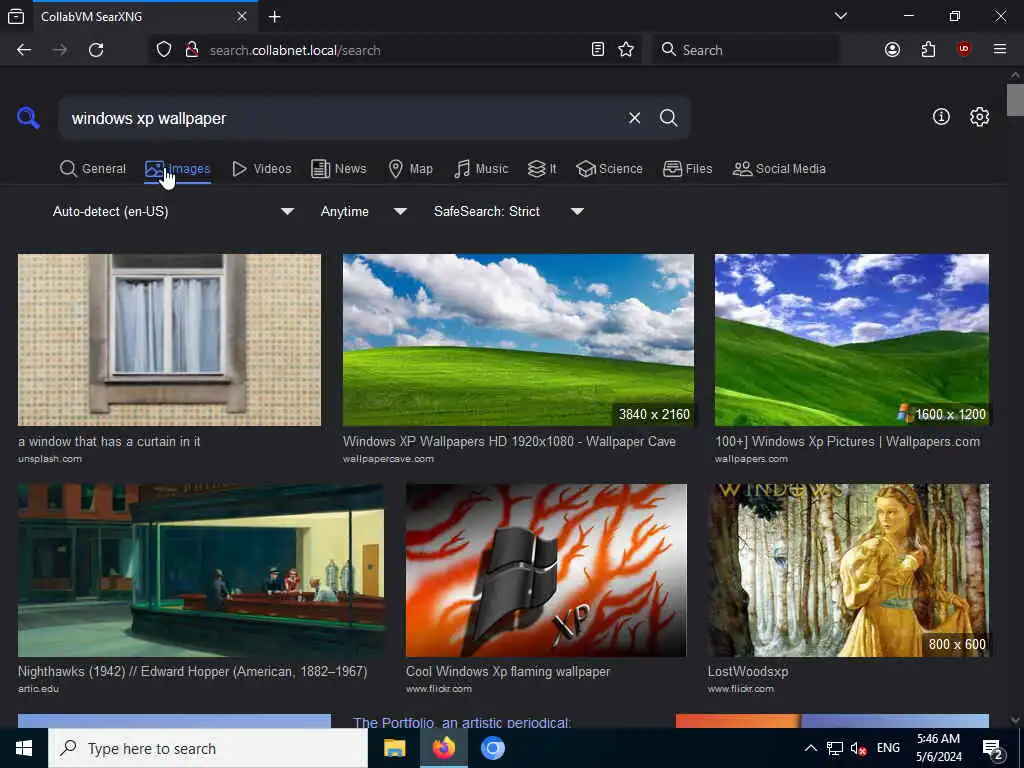1024x768 pixels.
Task: Switch to the Files category
Action: 687,168
